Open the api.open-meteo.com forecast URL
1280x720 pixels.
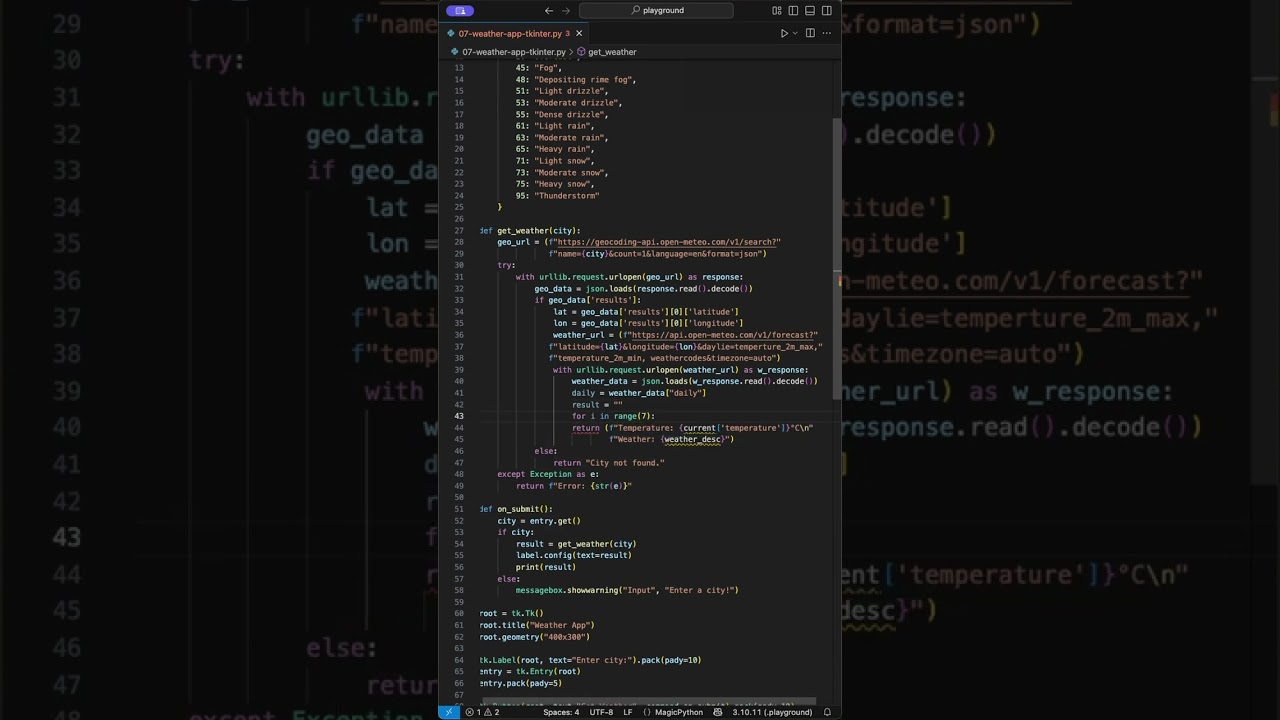point(724,335)
